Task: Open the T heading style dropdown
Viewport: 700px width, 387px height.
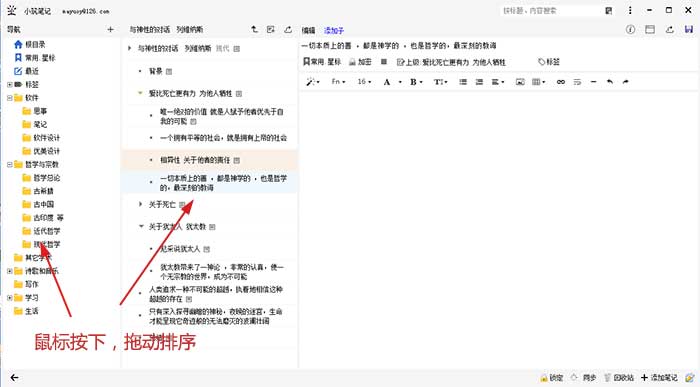Action: coord(440,82)
